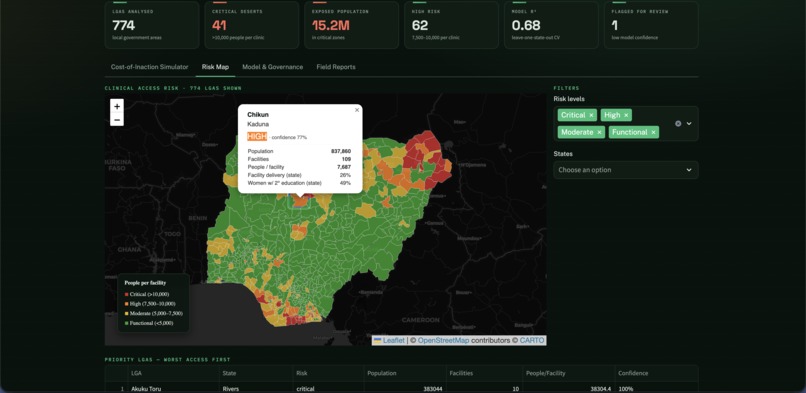Click the Exposed Population 15.2M card
The width and height of the screenshot is (806, 393).
(x=352, y=25)
